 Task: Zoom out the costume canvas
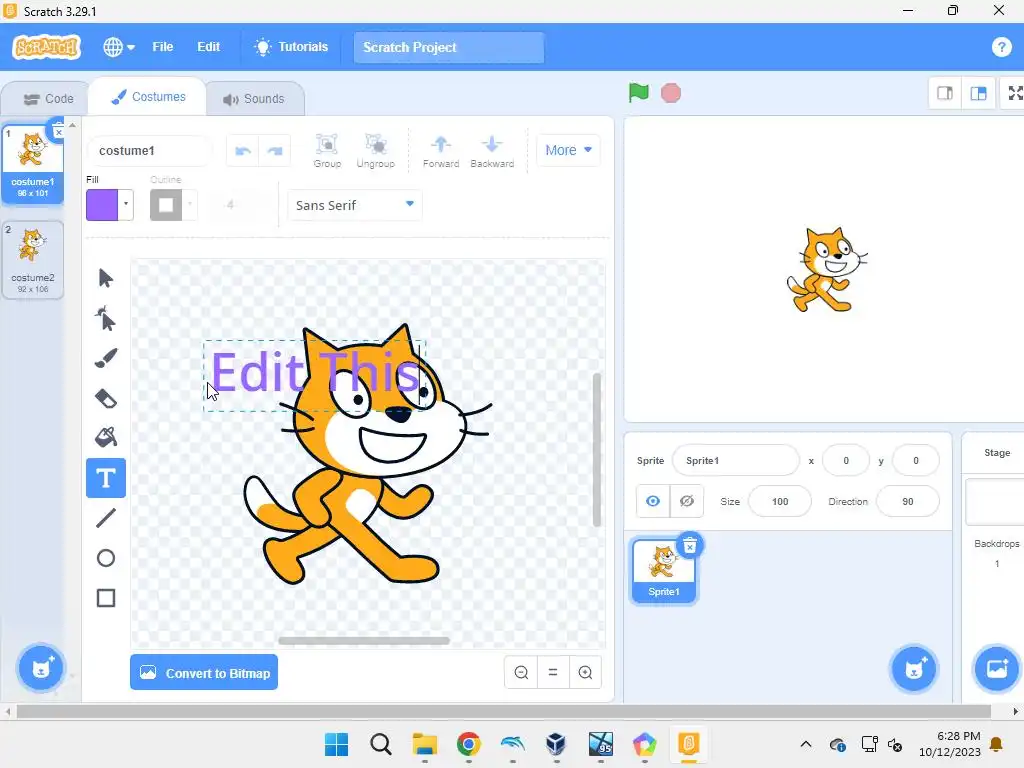[521, 672]
